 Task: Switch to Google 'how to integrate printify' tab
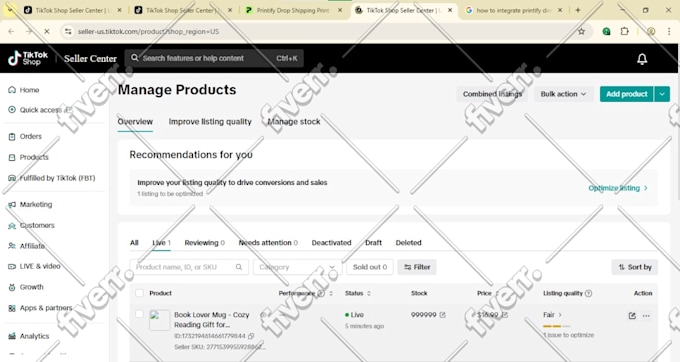point(513,10)
